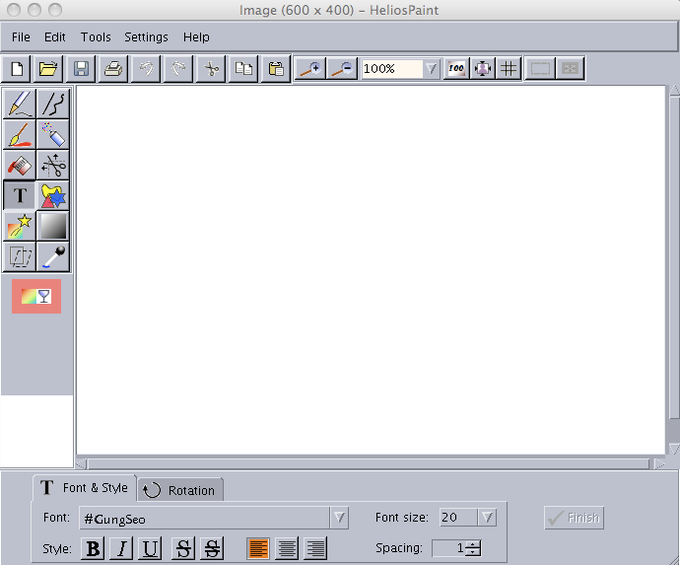Toggle Bold style
The height and width of the screenshot is (565, 680).
pyautogui.click(x=93, y=548)
